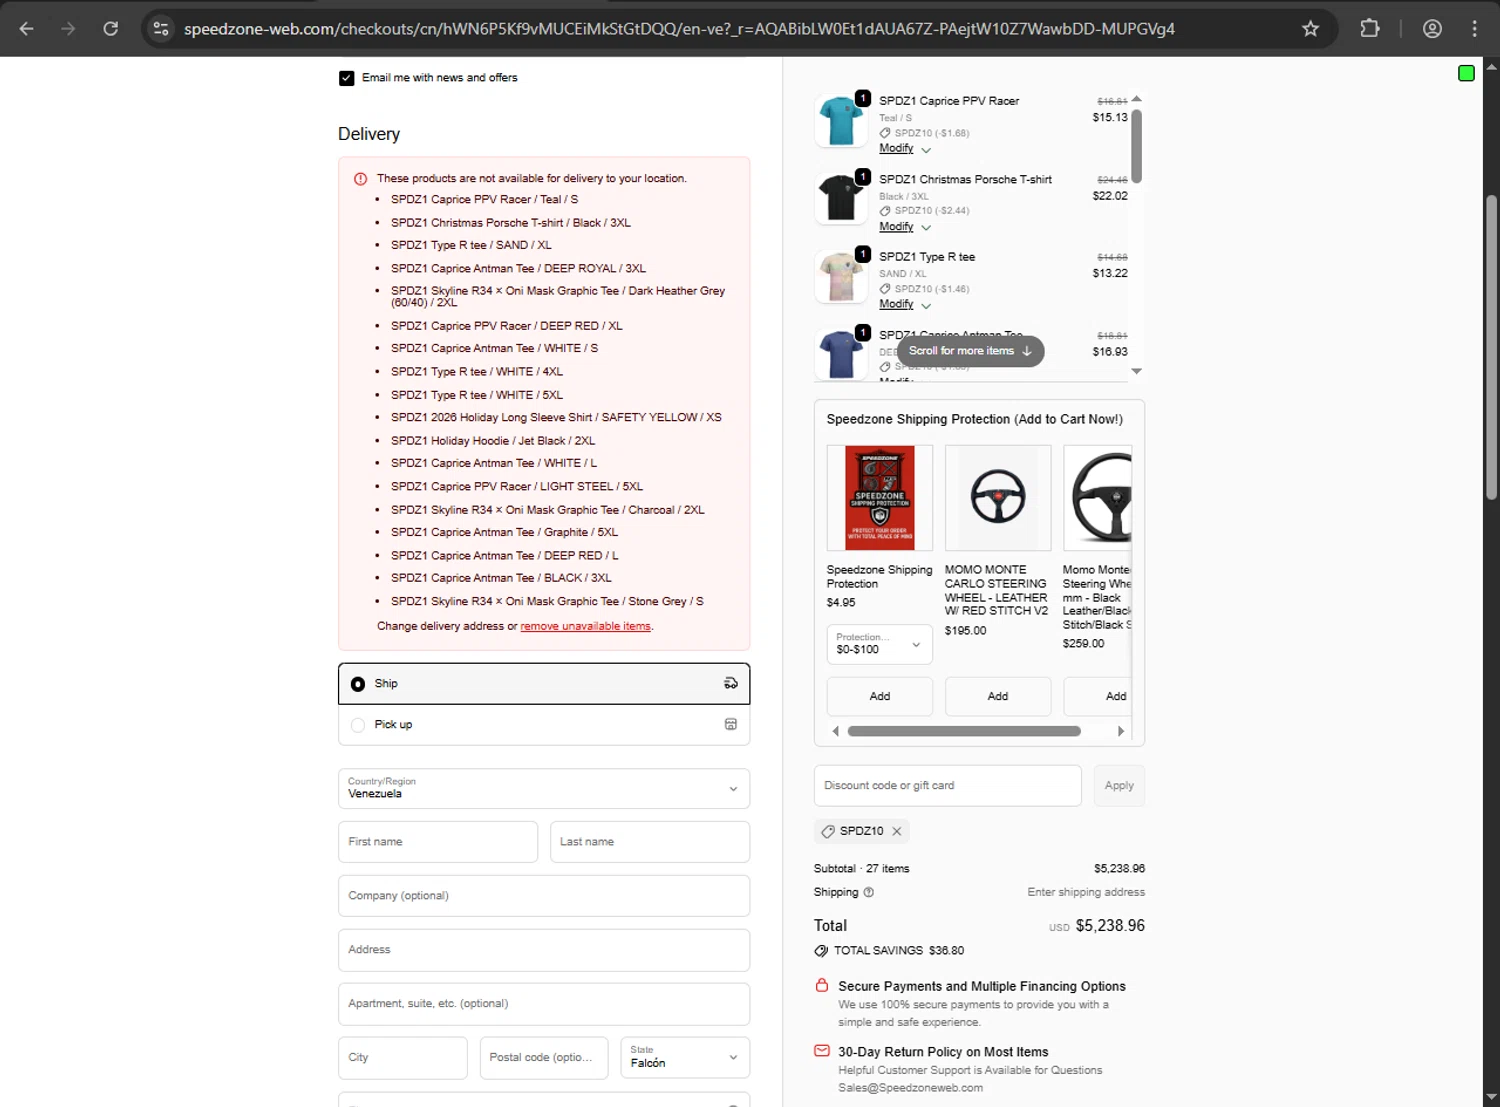The image size is (1500, 1107).
Task: Click the Postal code field
Action: [x=544, y=1058]
